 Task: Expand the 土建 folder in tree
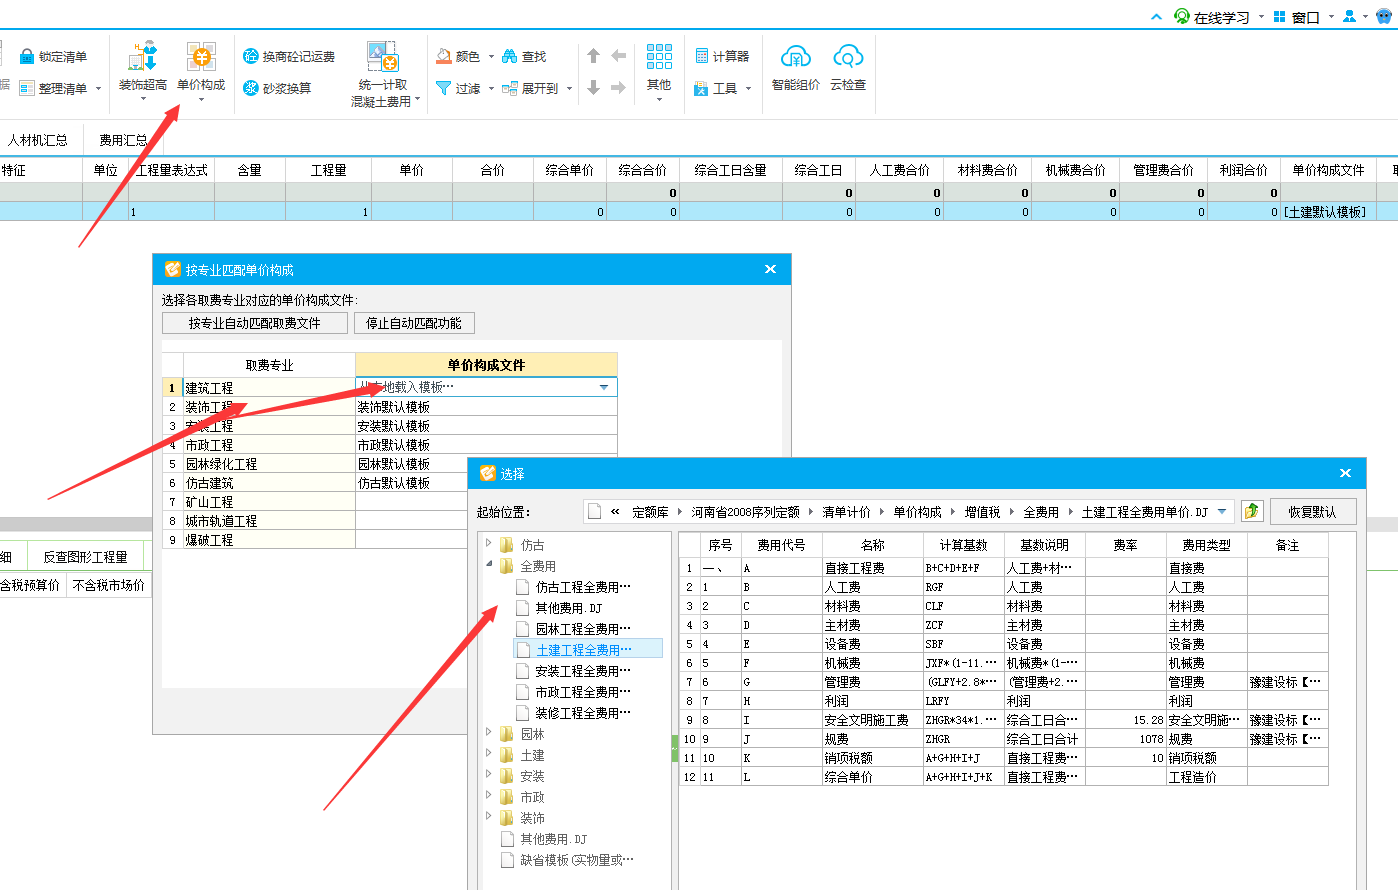pyautogui.click(x=489, y=754)
